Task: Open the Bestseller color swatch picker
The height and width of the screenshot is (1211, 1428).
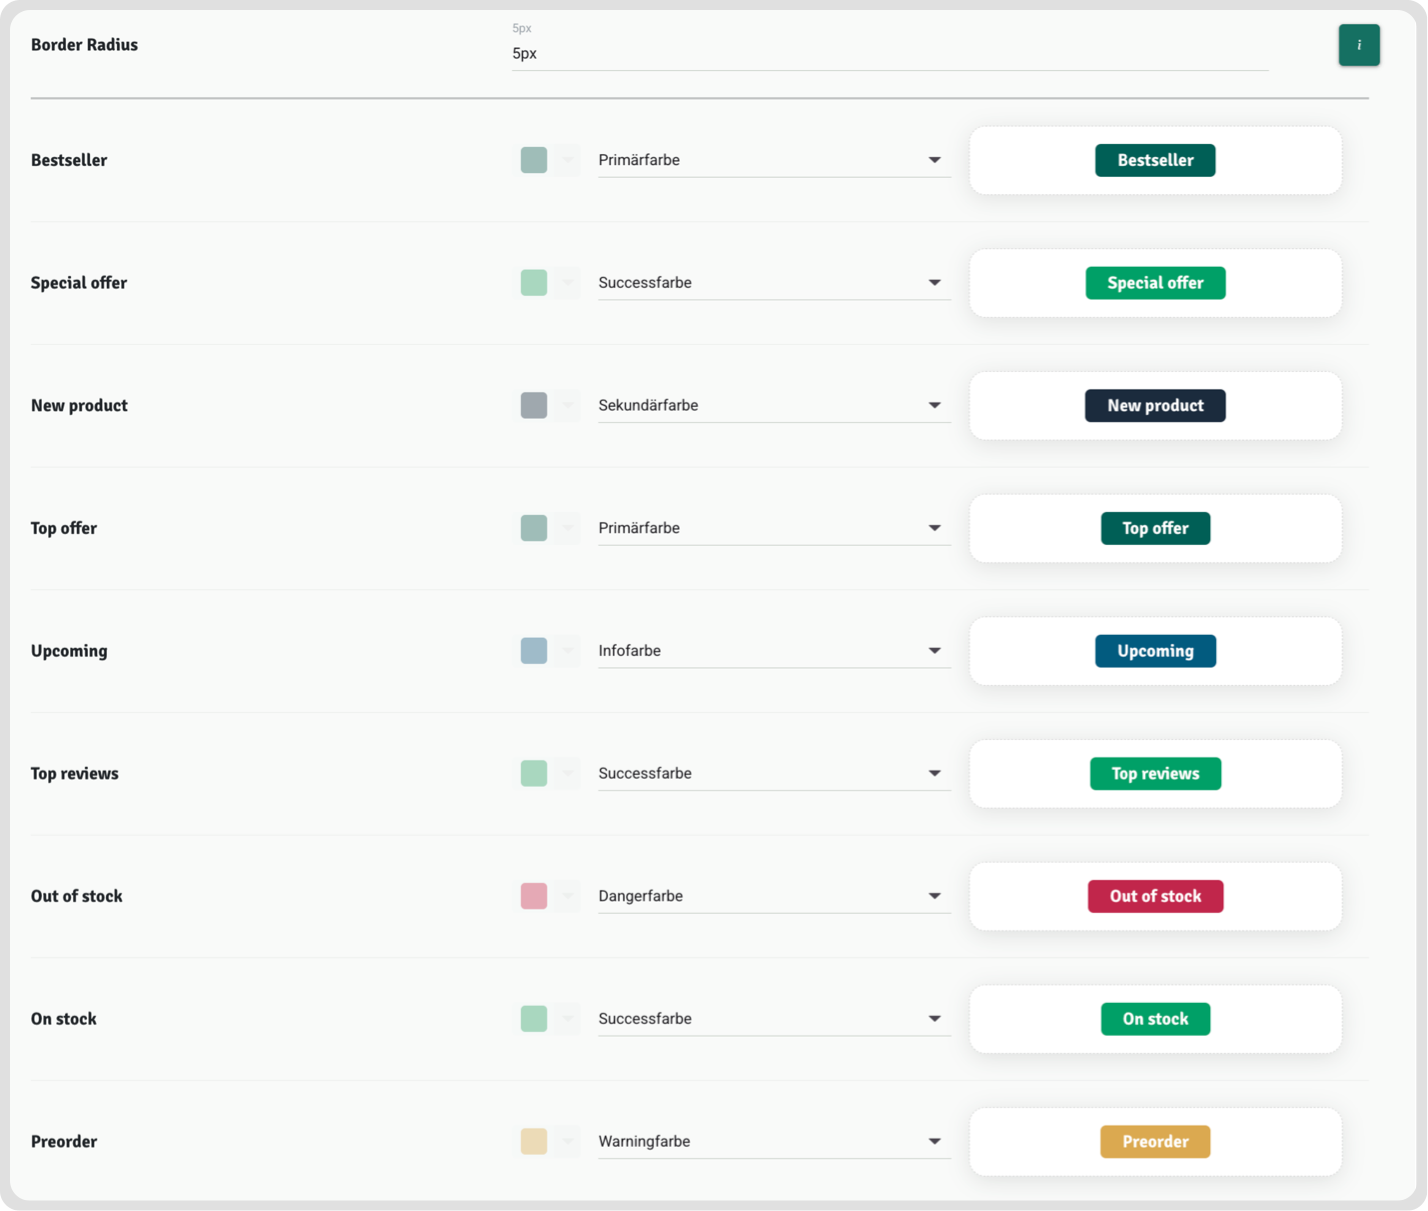Action: (534, 160)
